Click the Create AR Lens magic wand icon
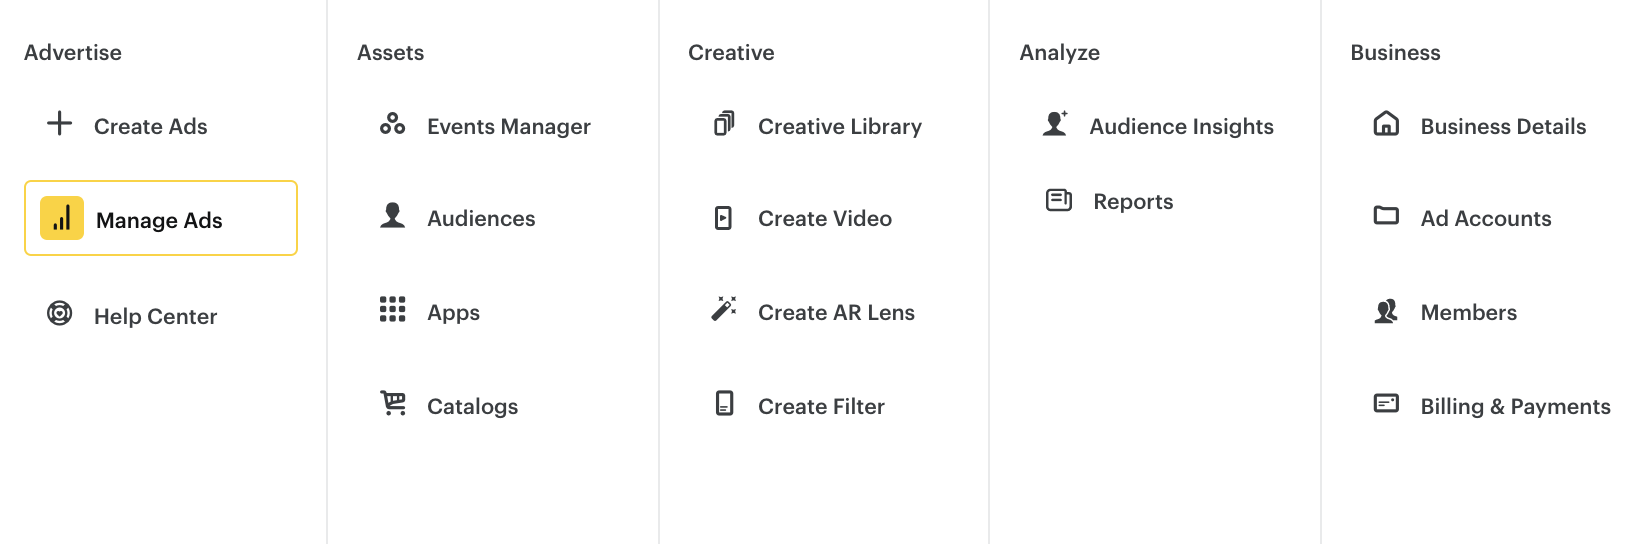1634x544 pixels. click(724, 309)
